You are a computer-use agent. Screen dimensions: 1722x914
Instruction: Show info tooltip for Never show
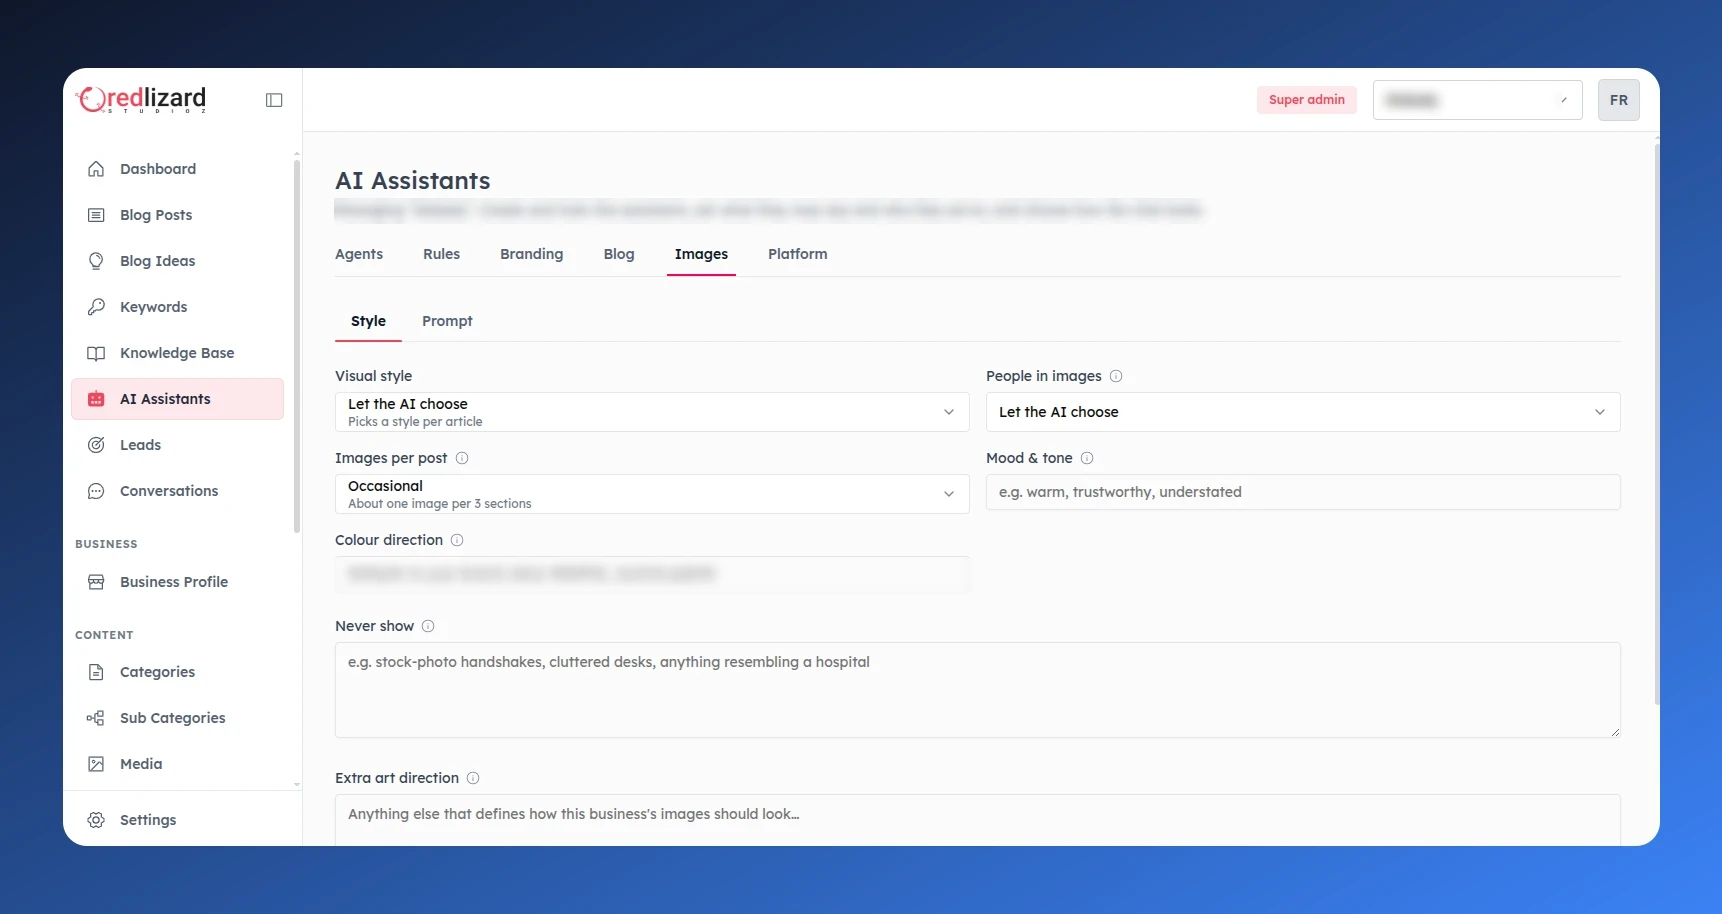pos(428,626)
